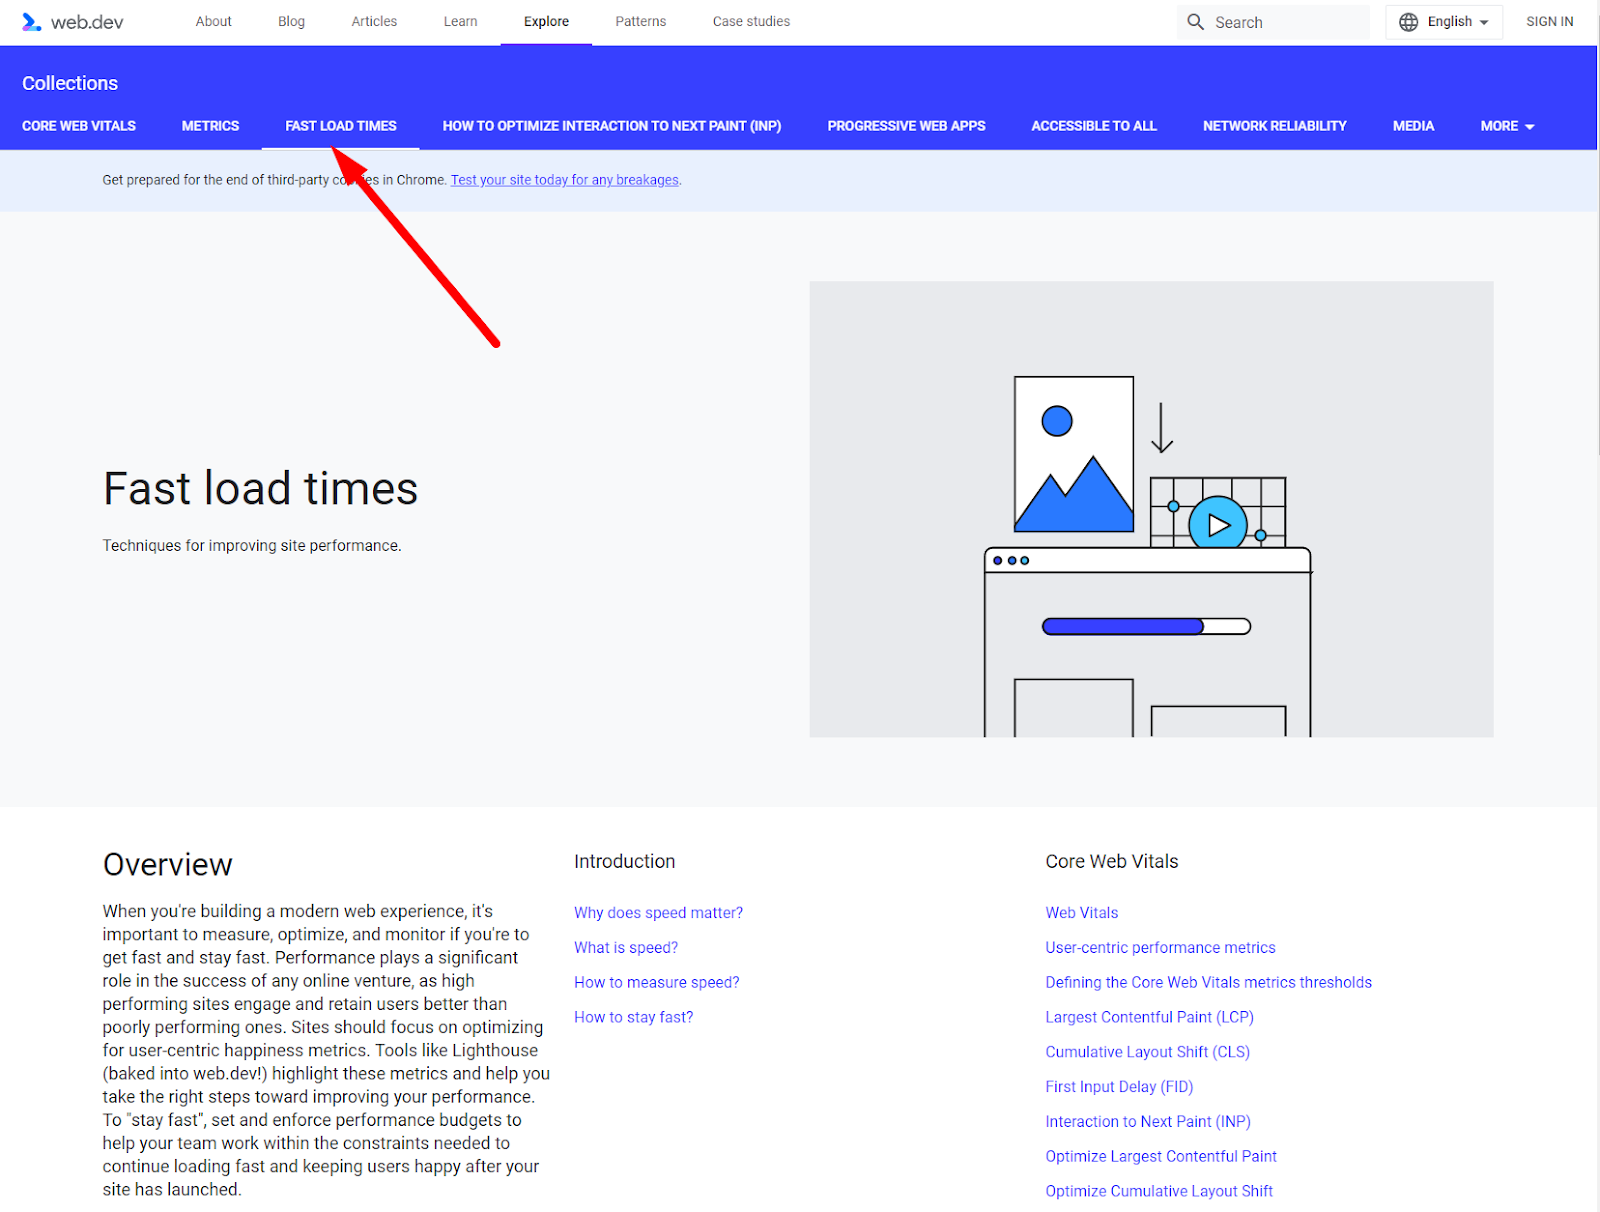The width and height of the screenshot is (1600, 1212).
Task: Expand the MORE collections menu
Action: (x=1507, y=126)
